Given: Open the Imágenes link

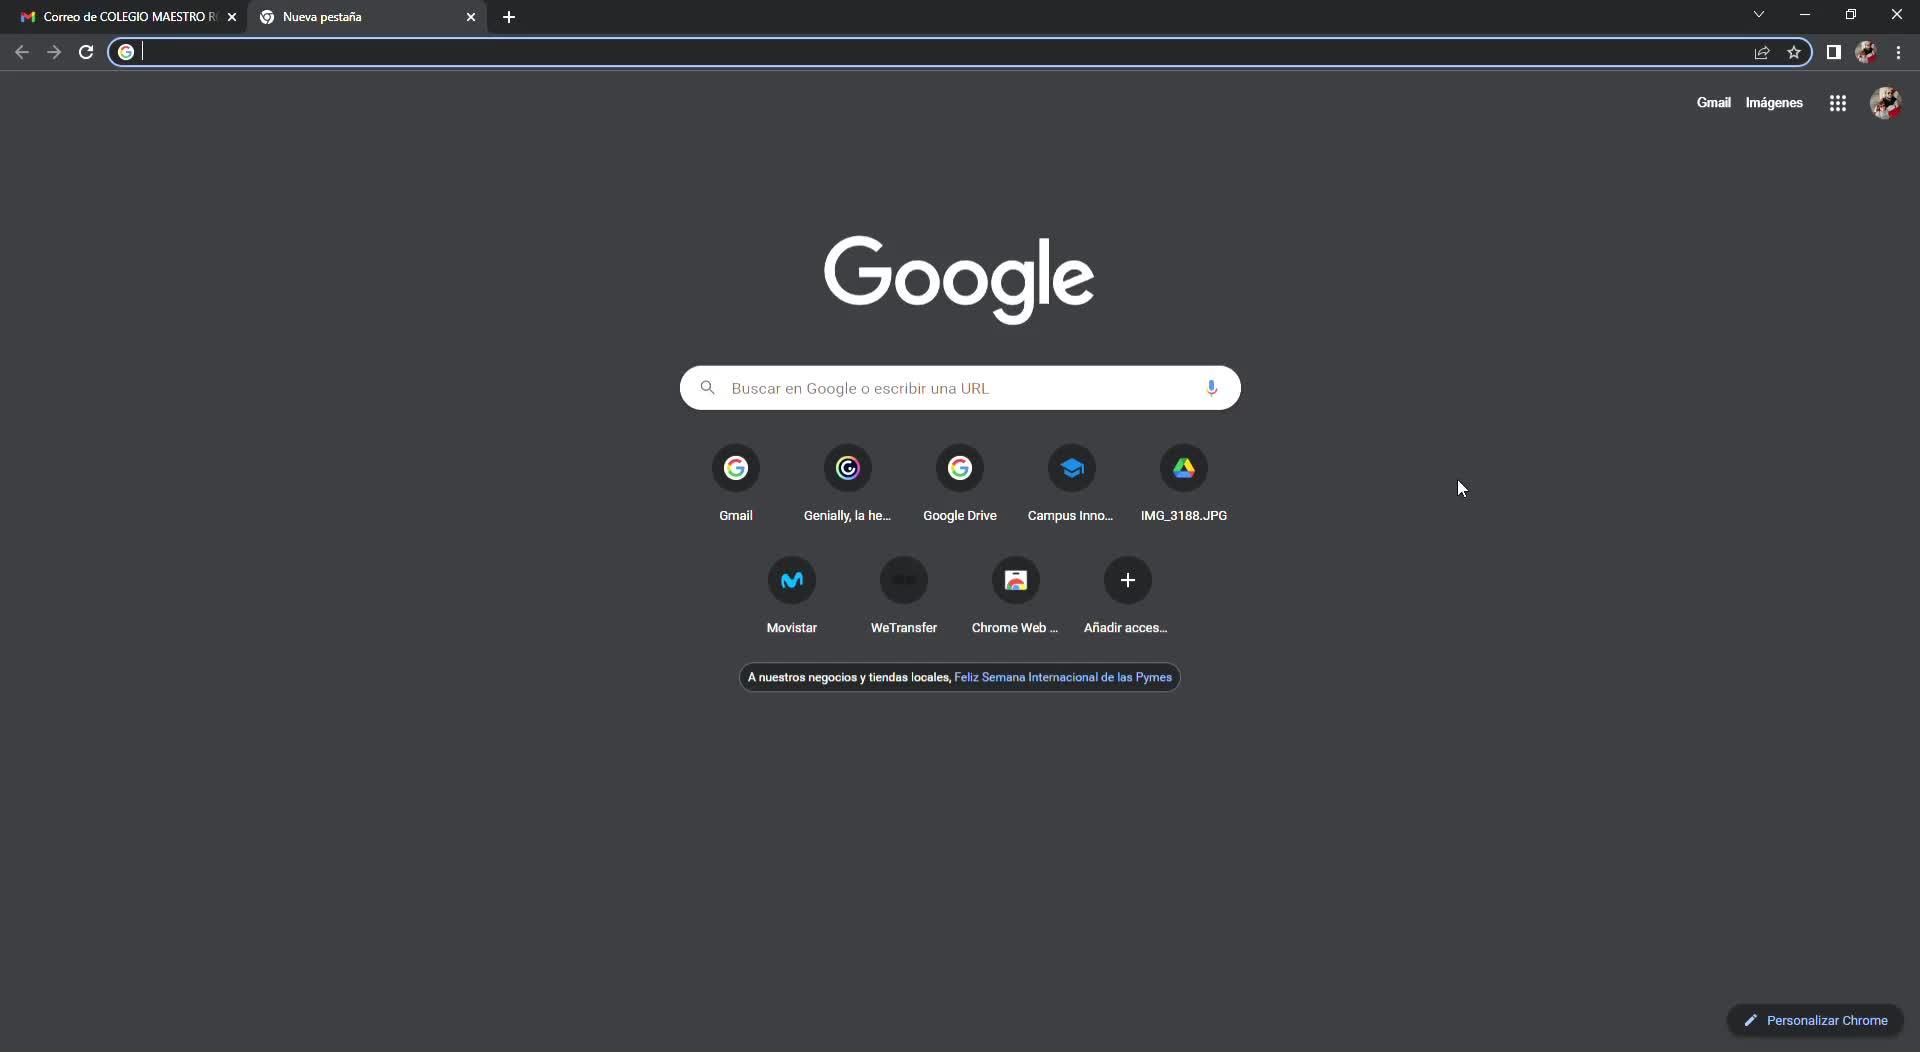Looking at the screenshot, I should coord(1774,103).
